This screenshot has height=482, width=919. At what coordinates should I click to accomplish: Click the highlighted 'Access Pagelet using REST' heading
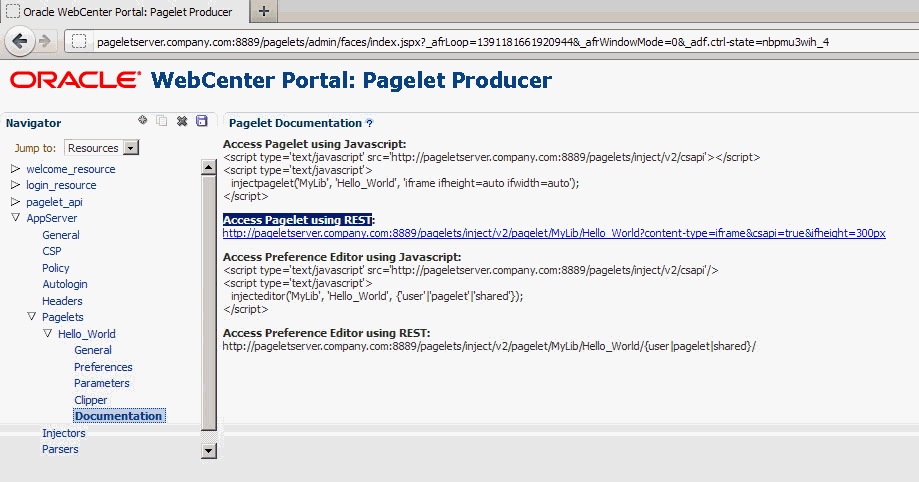(297, 220)
